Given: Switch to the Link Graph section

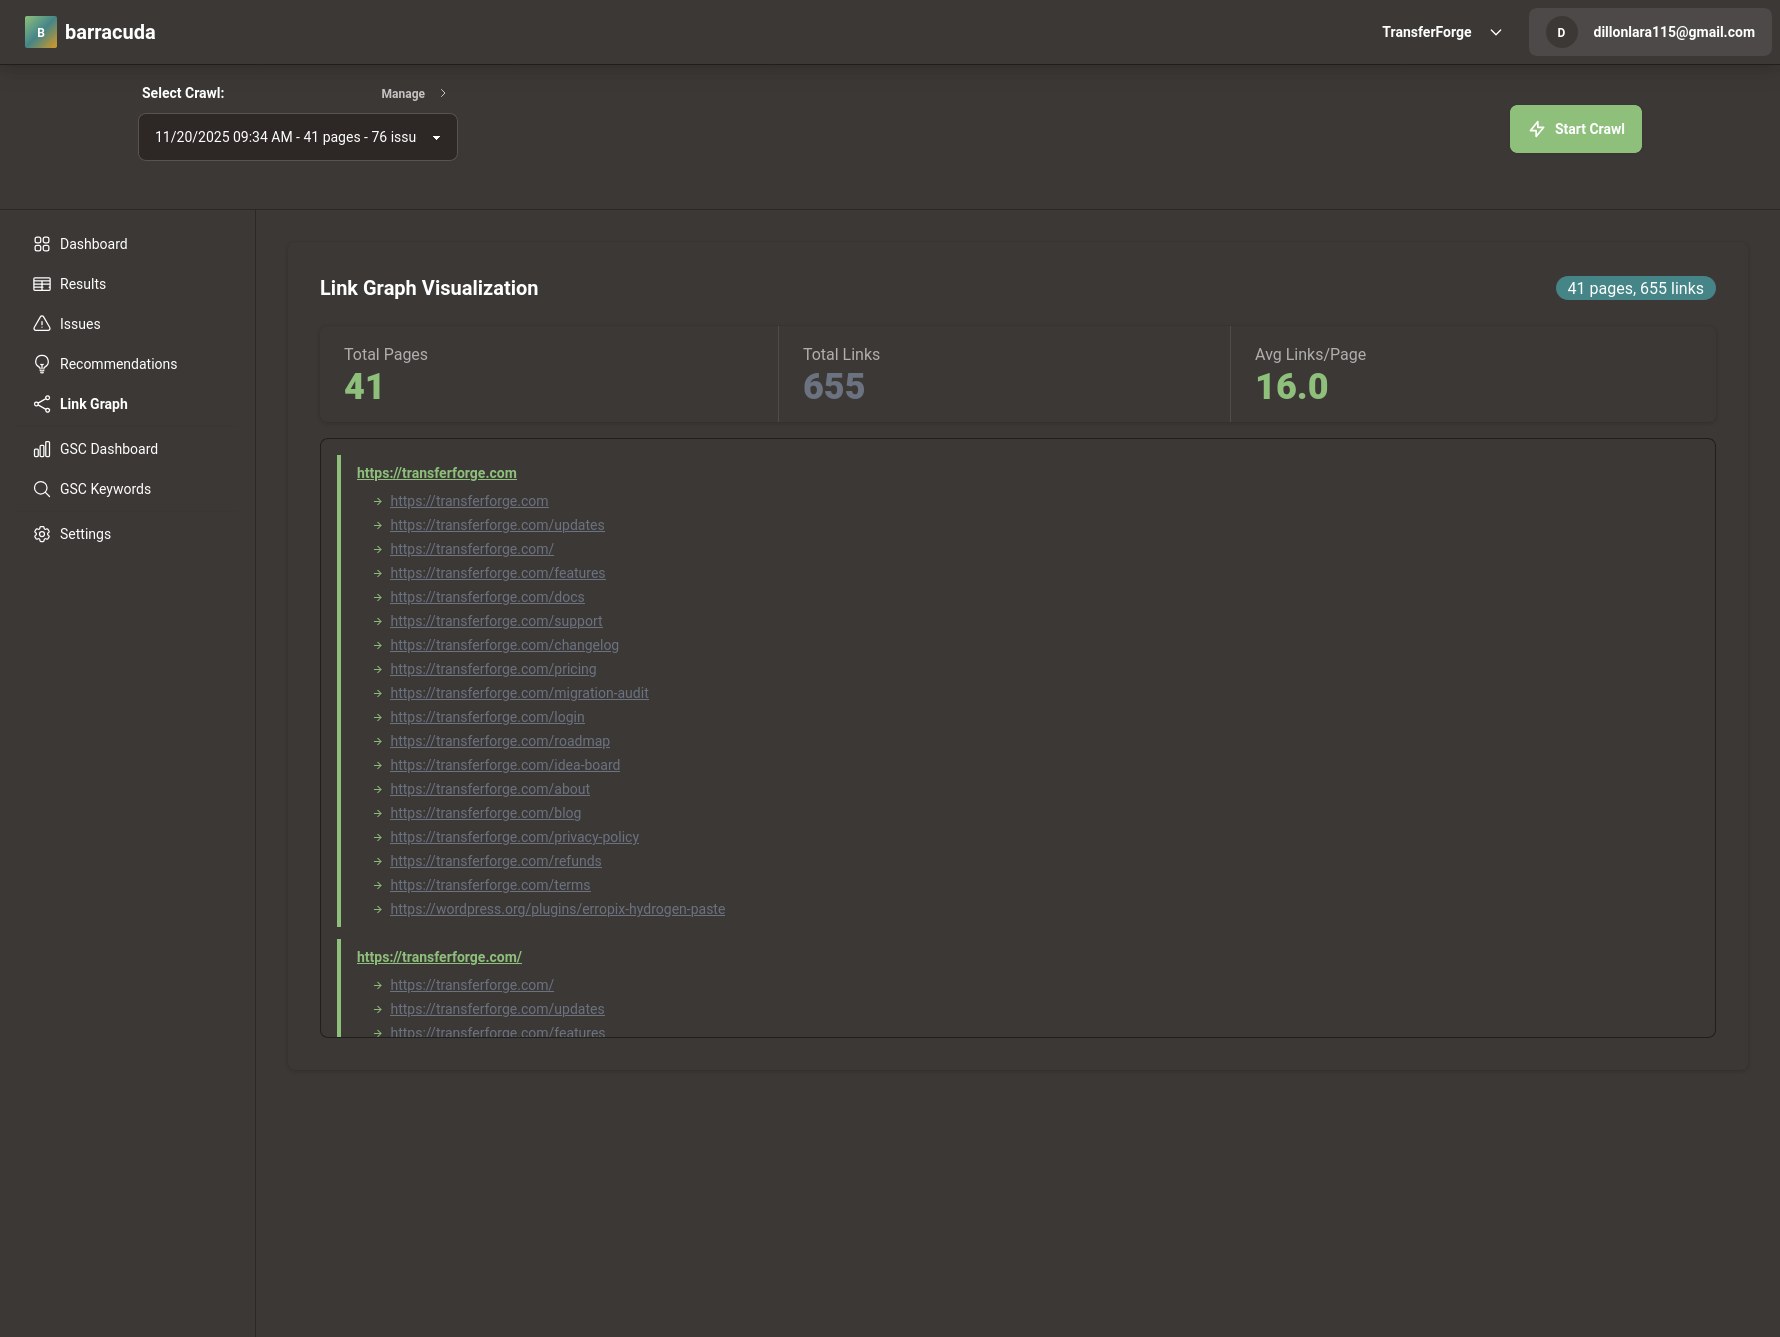Looking at the screenshot, I should coord(93,404).
